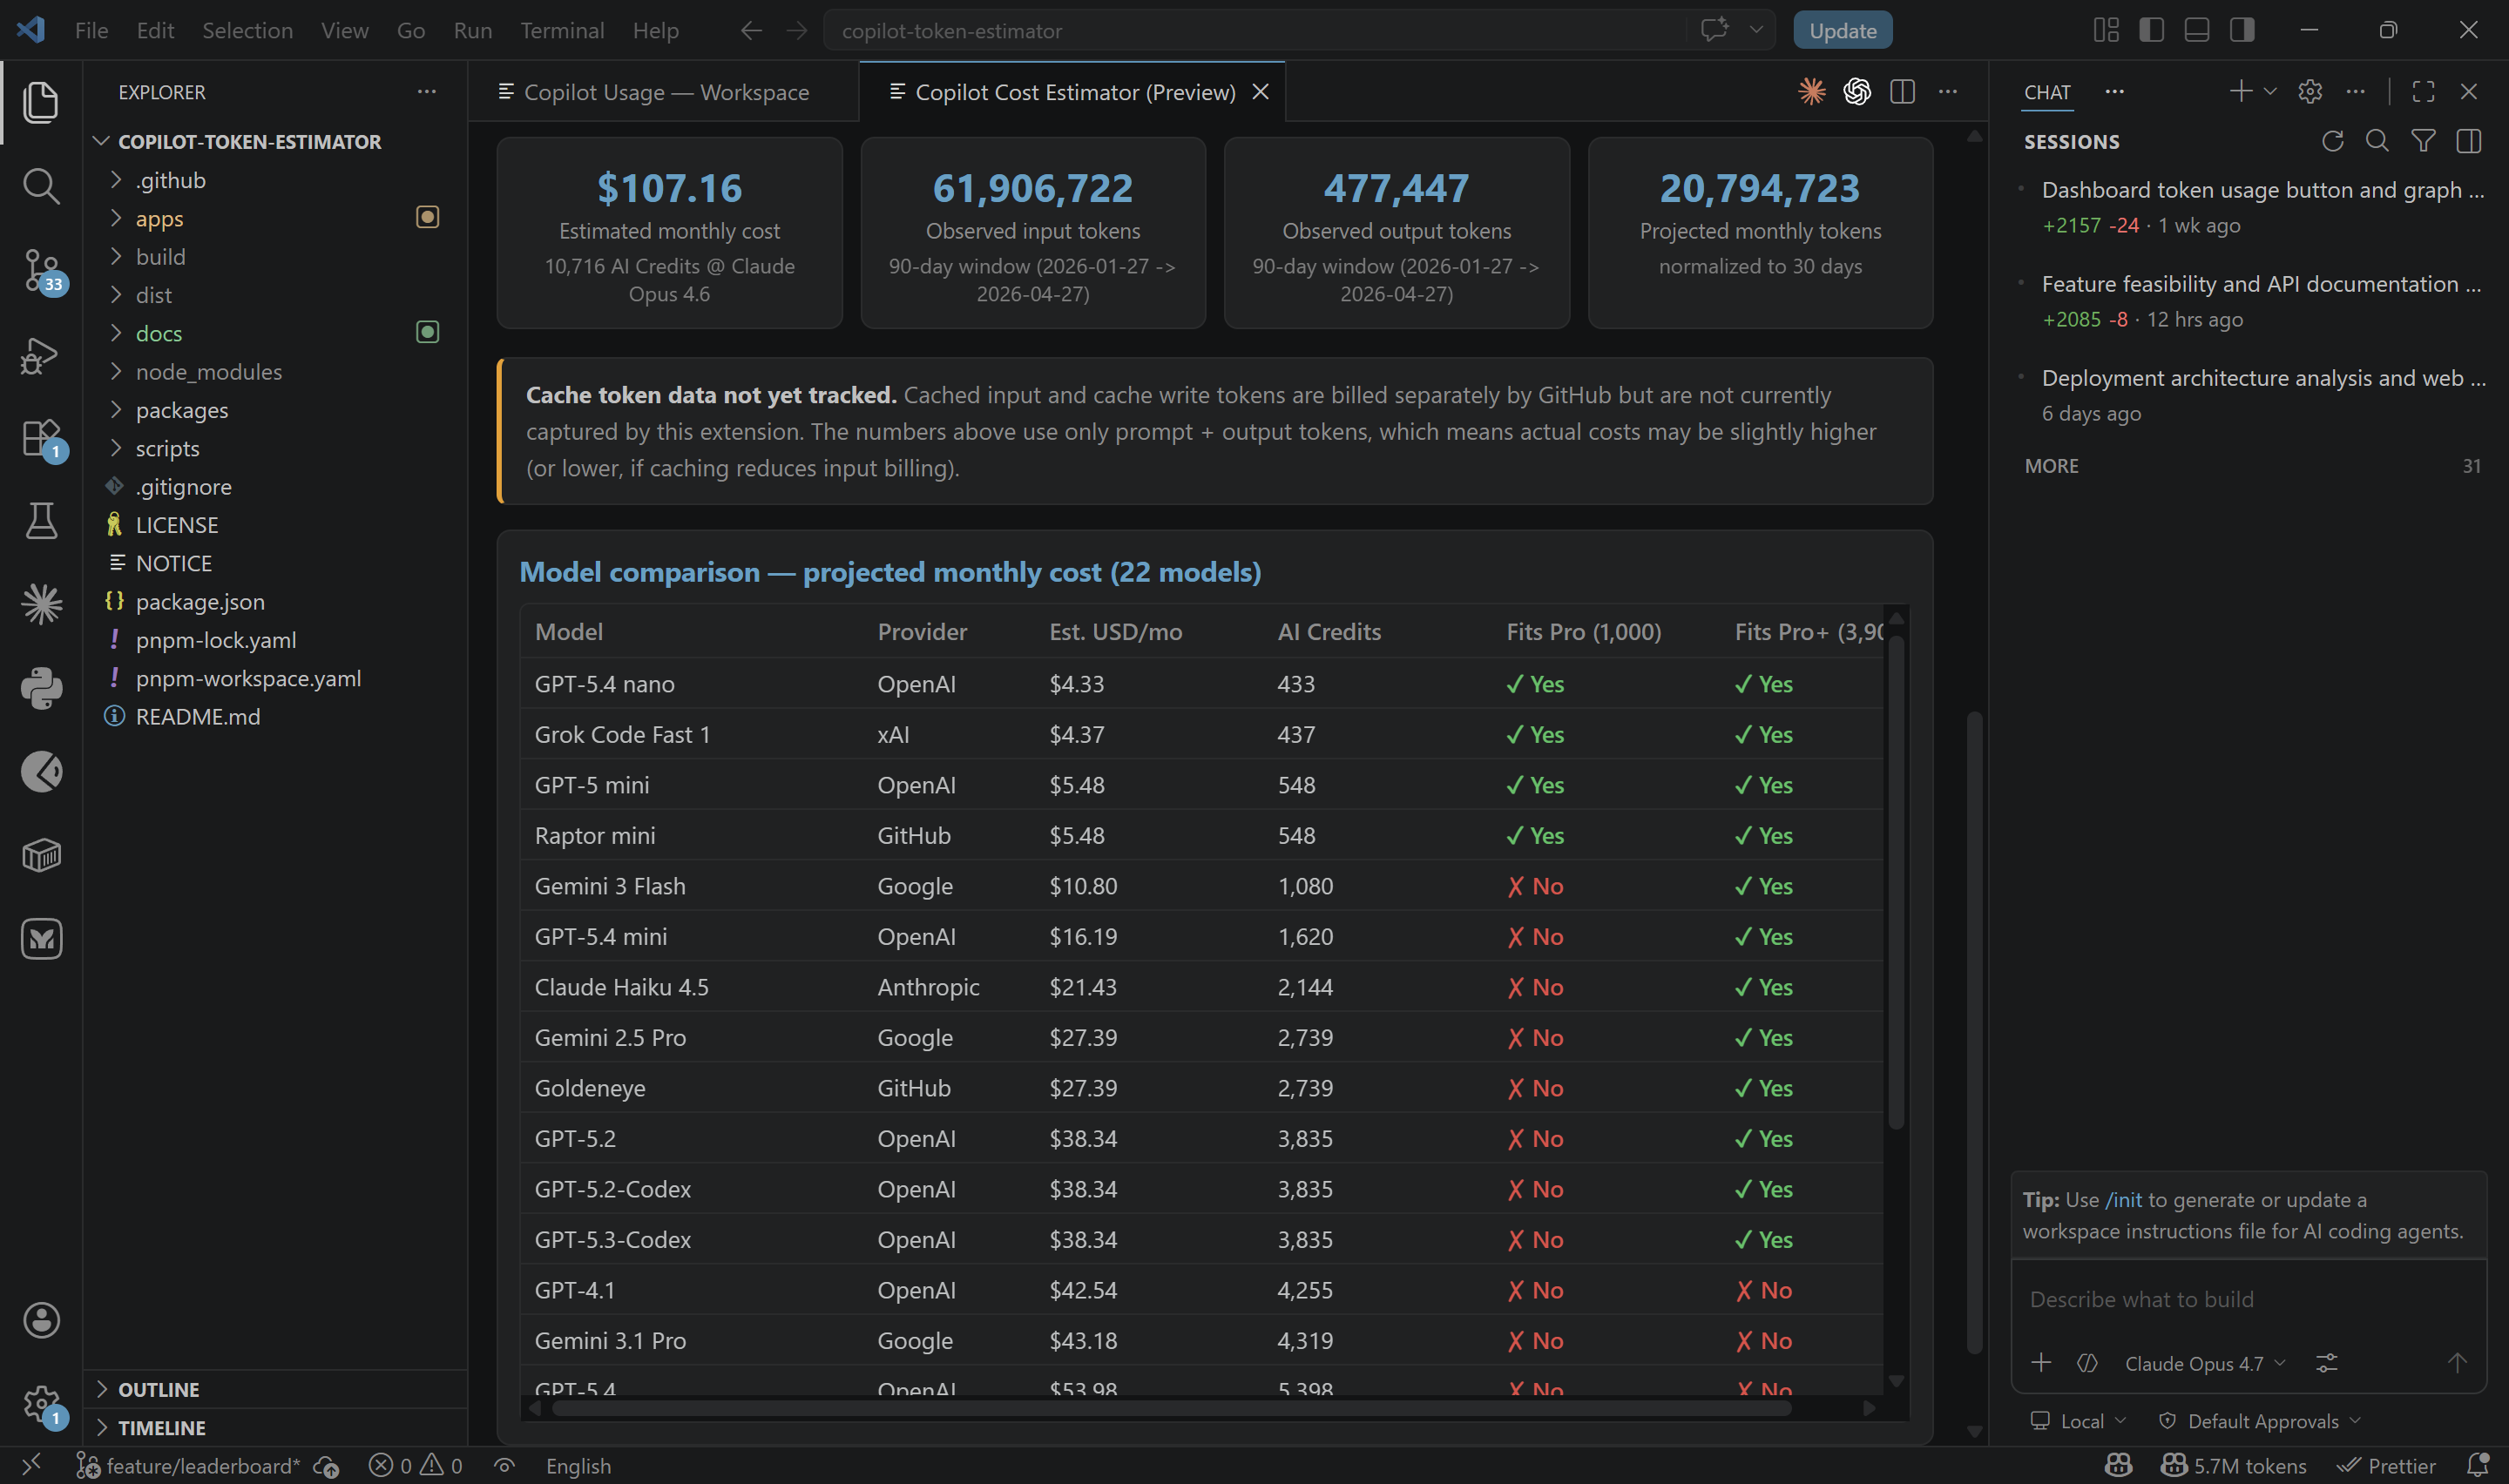Configure tools icon in chat input
The height and width of the screenshot is (1484, 2509).
pyautogui.click(x=2327, y=1362)
